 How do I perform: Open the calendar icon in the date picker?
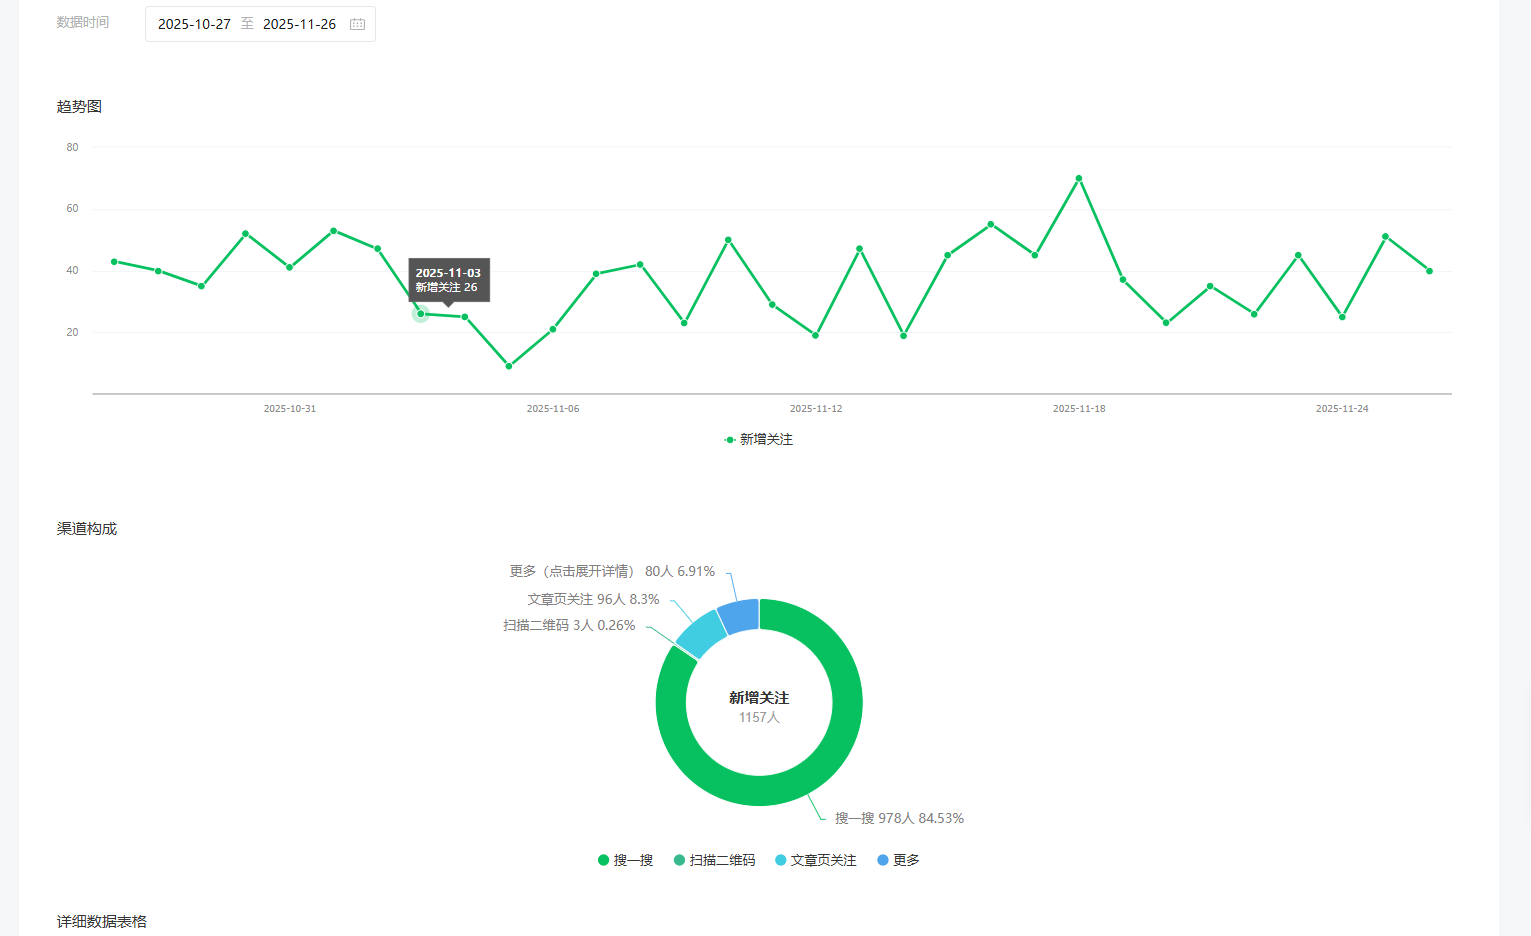click(357, 24)
